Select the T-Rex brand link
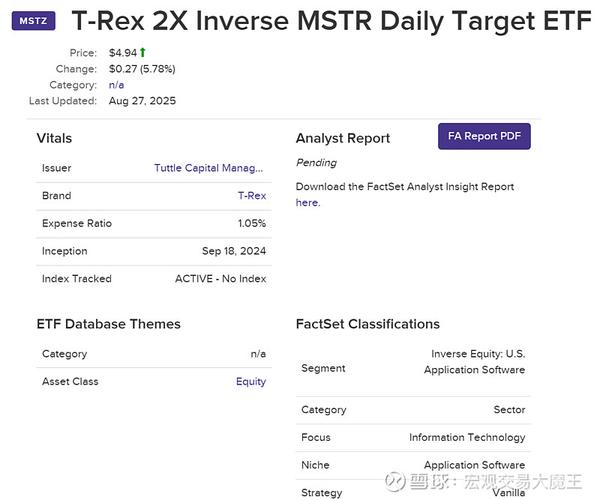Viewport: 600px width, 500px height. [x=252, y=196]
